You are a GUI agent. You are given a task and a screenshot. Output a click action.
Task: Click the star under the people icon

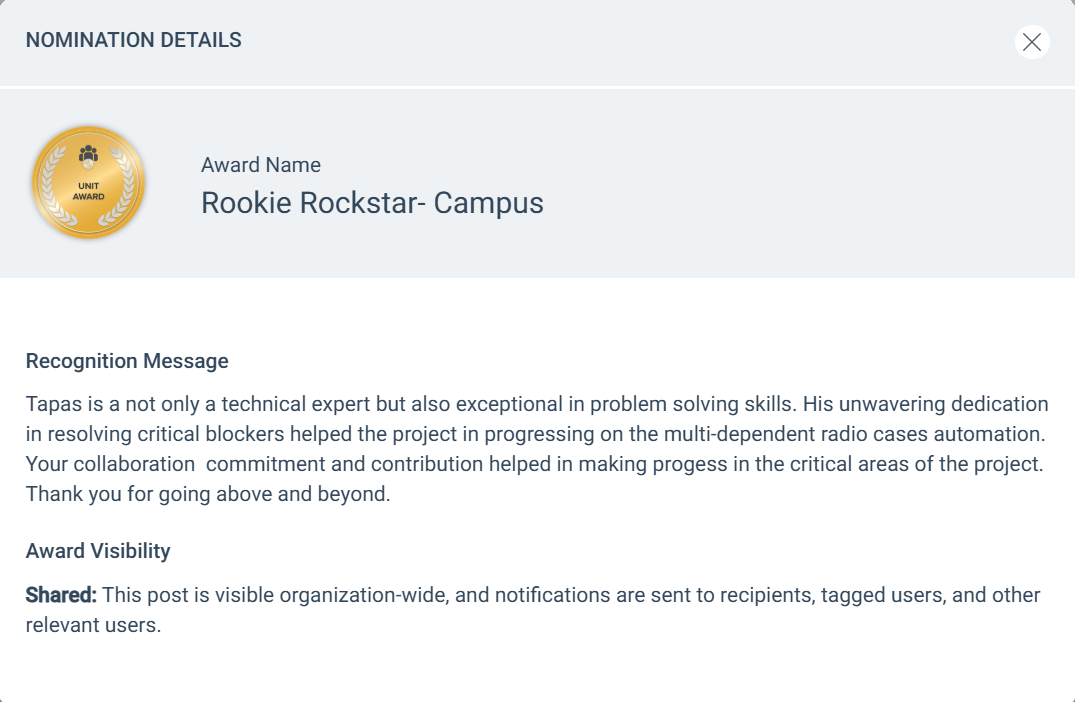coord(88,163)
